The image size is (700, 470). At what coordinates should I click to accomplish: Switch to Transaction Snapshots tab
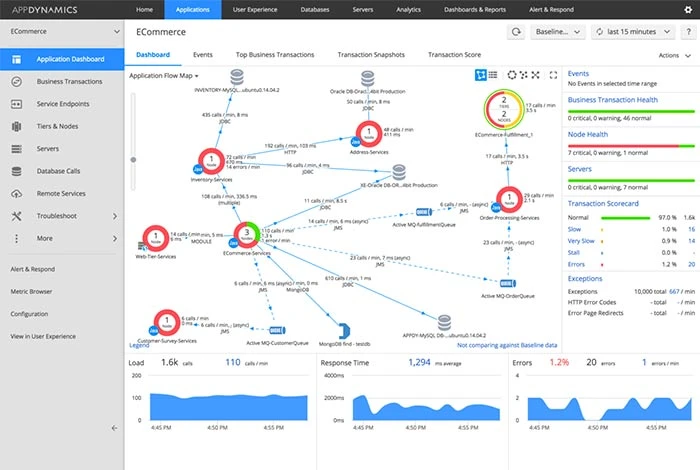(x=371, y=54)
